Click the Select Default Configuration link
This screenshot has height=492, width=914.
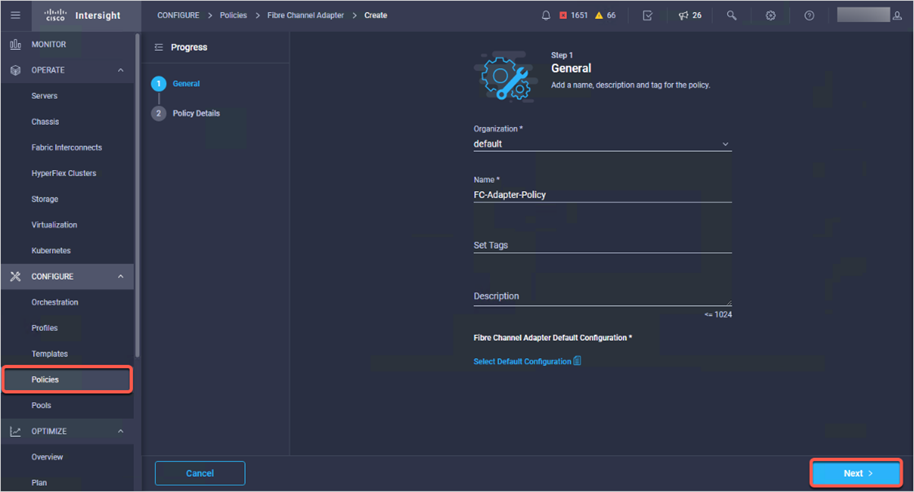click(x=522, y=361)
